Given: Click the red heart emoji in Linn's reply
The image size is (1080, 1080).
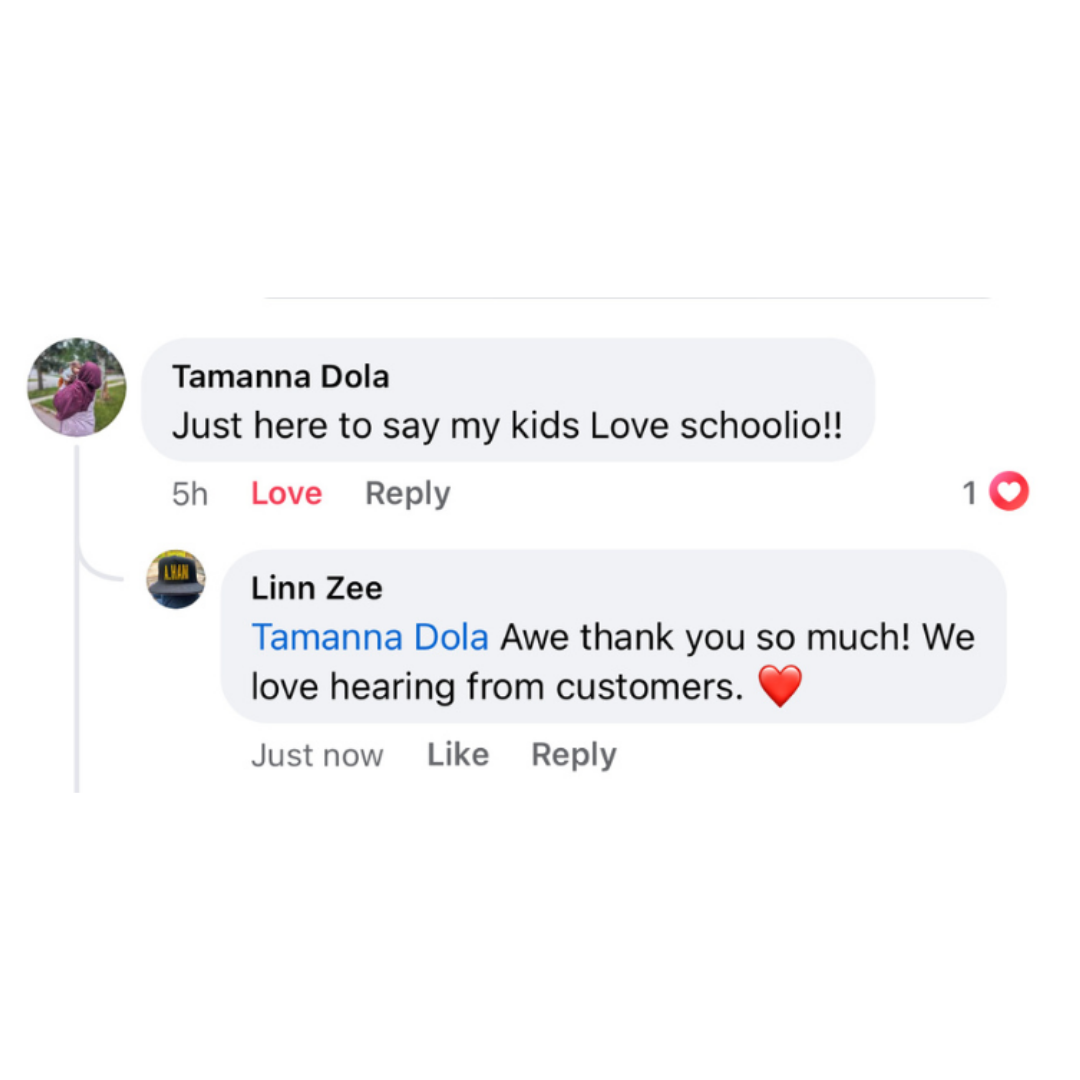Looking at the screenshot, I should pyautogui.click(x=780, y=687).
